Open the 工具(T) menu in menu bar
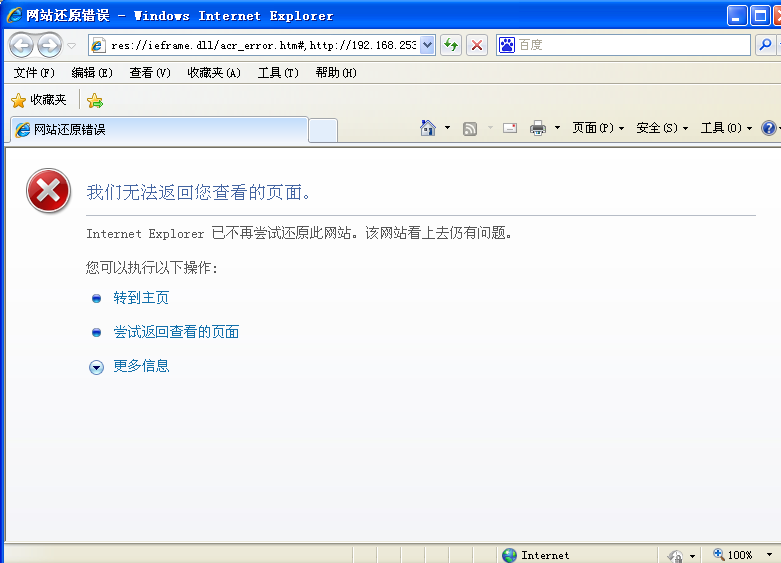Screen dimensions: 781x563 click(277, 73)
